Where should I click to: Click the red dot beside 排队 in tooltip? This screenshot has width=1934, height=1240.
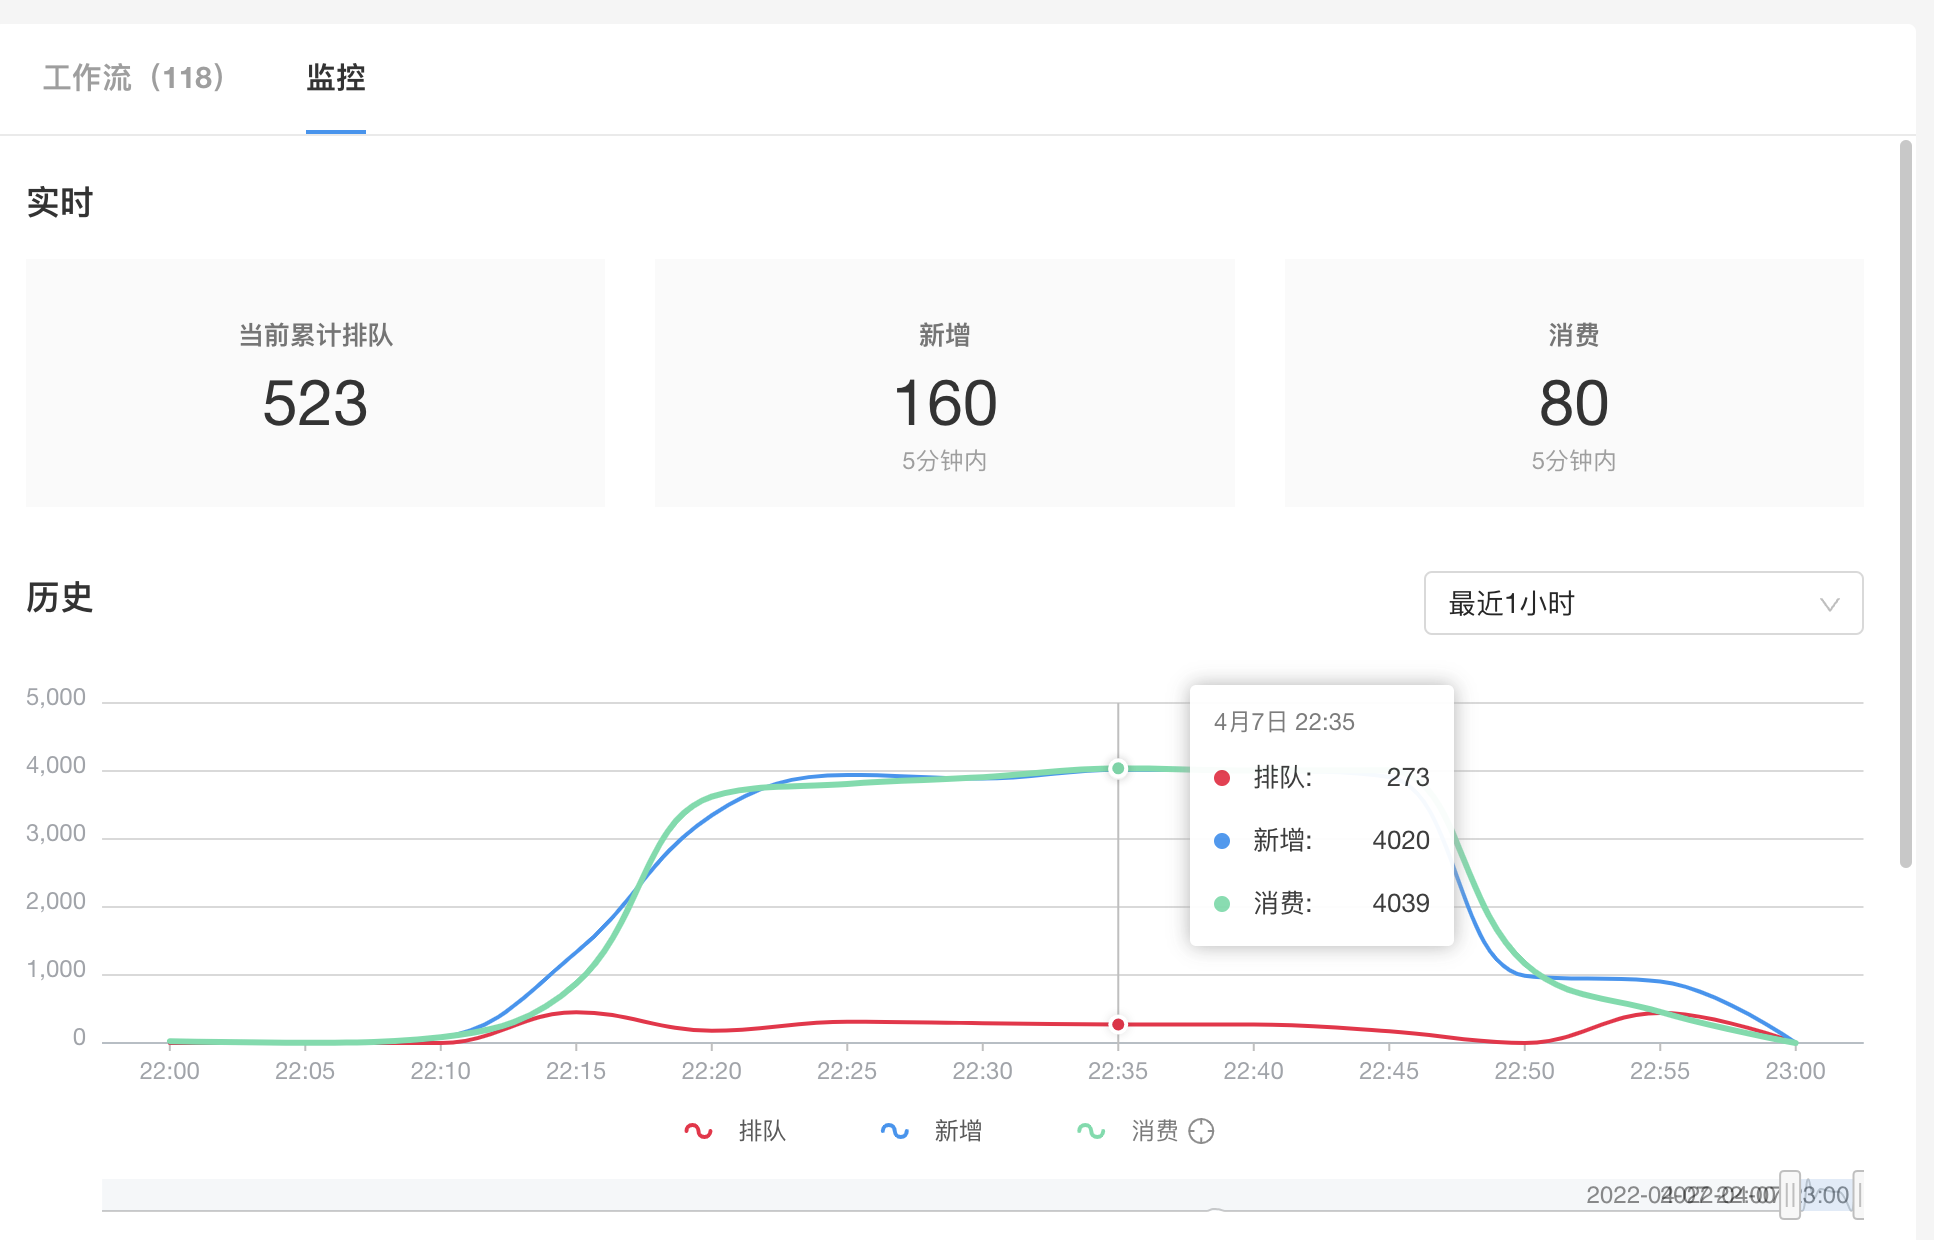1221,778
